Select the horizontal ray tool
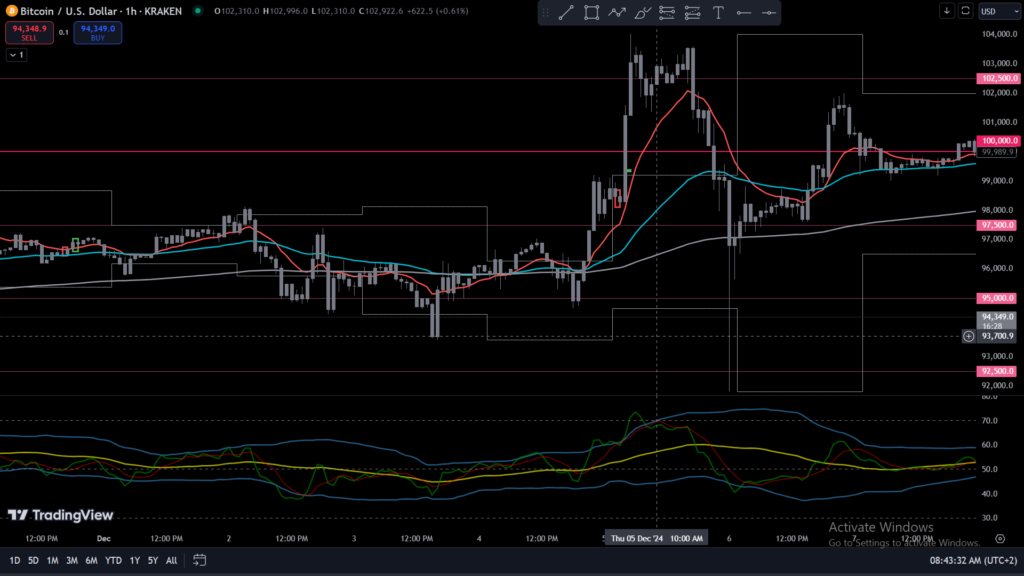The image size is (1024, 576). click(743, 13)
